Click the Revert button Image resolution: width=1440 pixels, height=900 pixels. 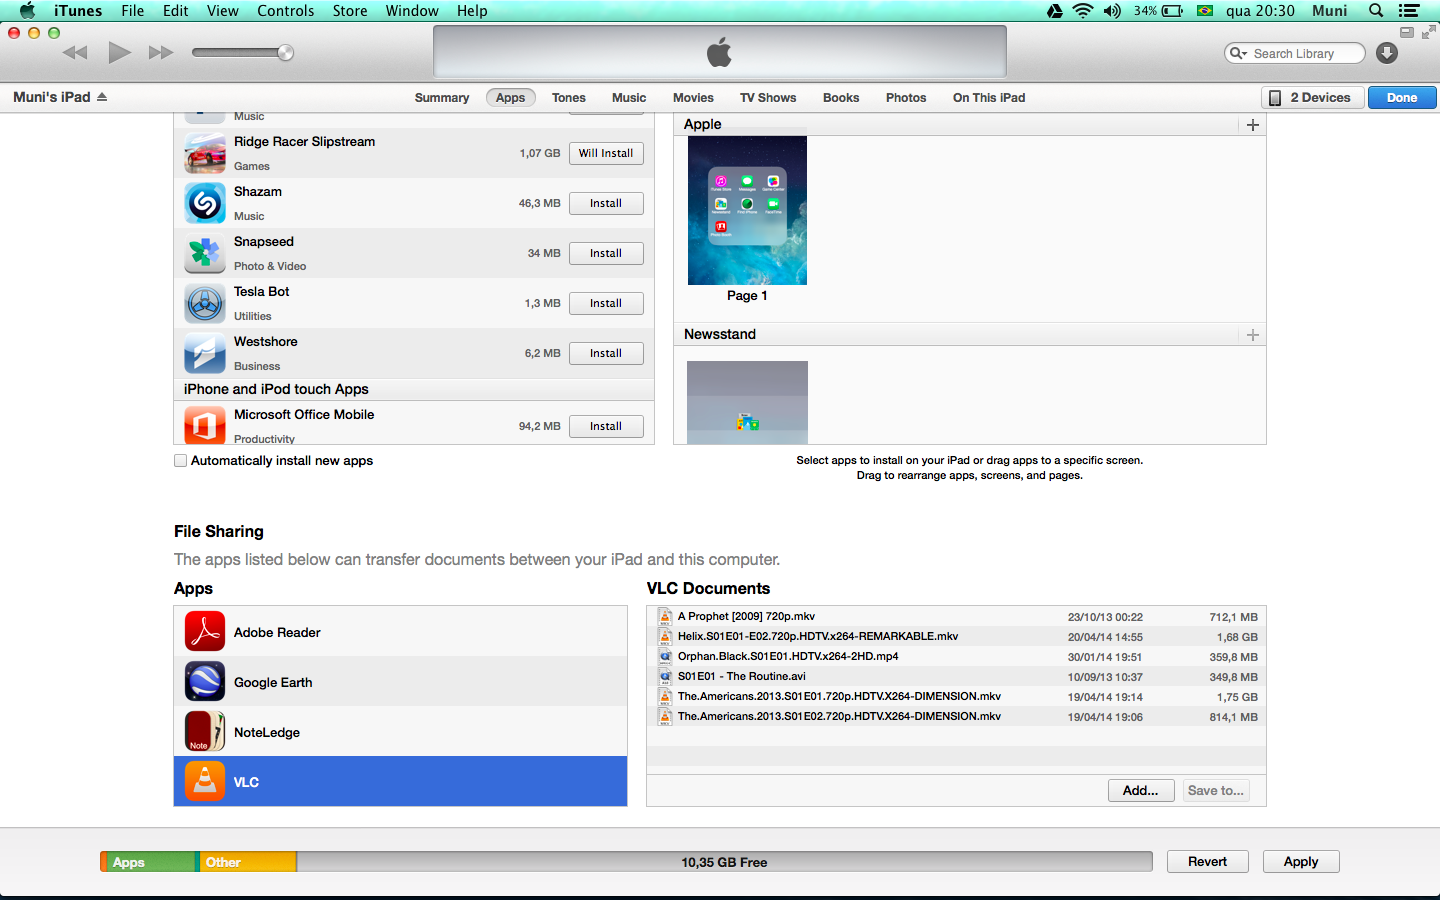tap(1207, 862)
